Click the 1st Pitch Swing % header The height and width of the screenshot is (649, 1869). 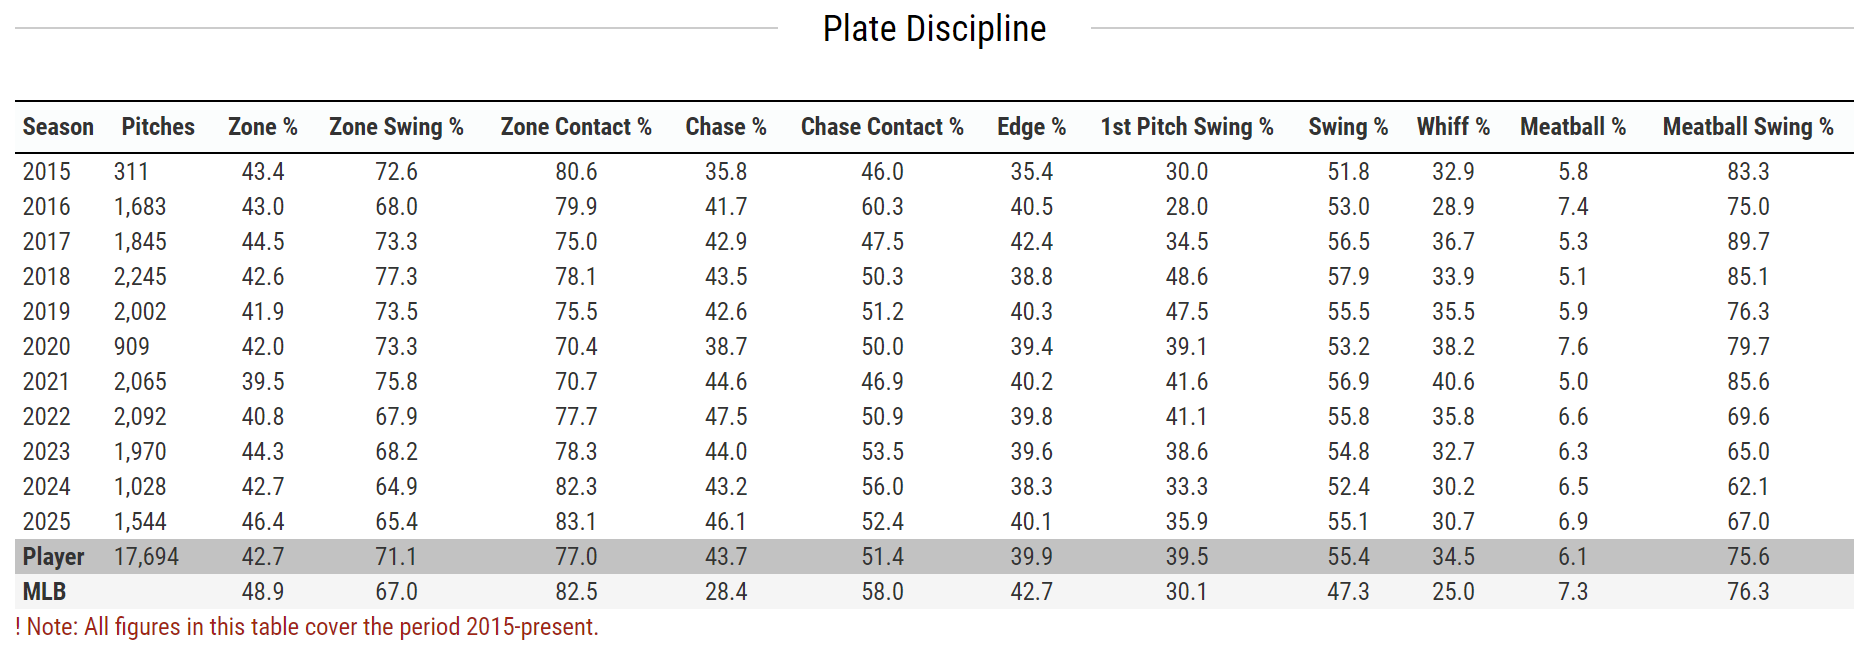click(1186, 127)
